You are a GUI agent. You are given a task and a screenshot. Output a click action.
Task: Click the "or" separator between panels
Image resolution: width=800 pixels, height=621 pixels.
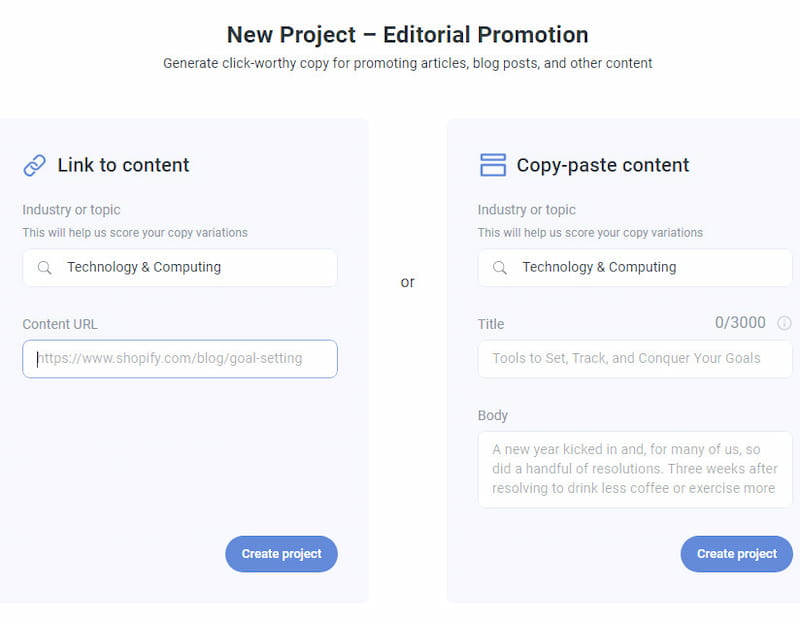coord(407,282)
